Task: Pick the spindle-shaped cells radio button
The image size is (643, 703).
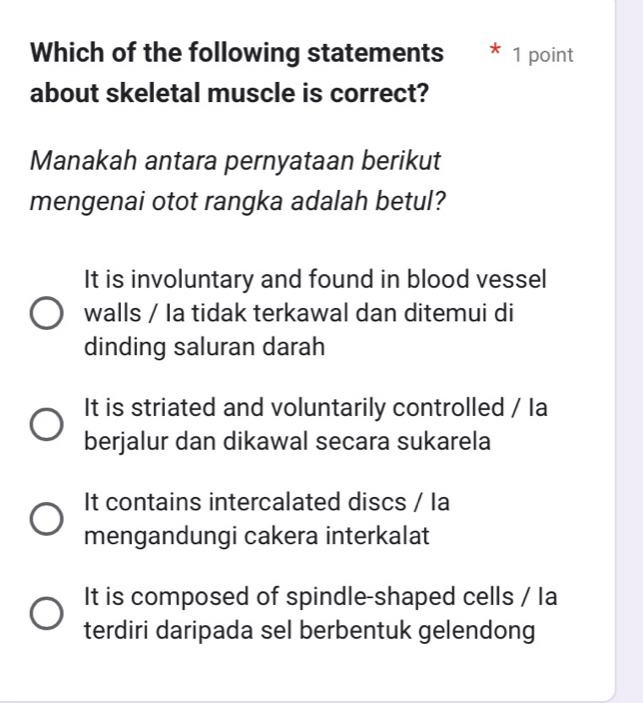Action: coord(46,615)
